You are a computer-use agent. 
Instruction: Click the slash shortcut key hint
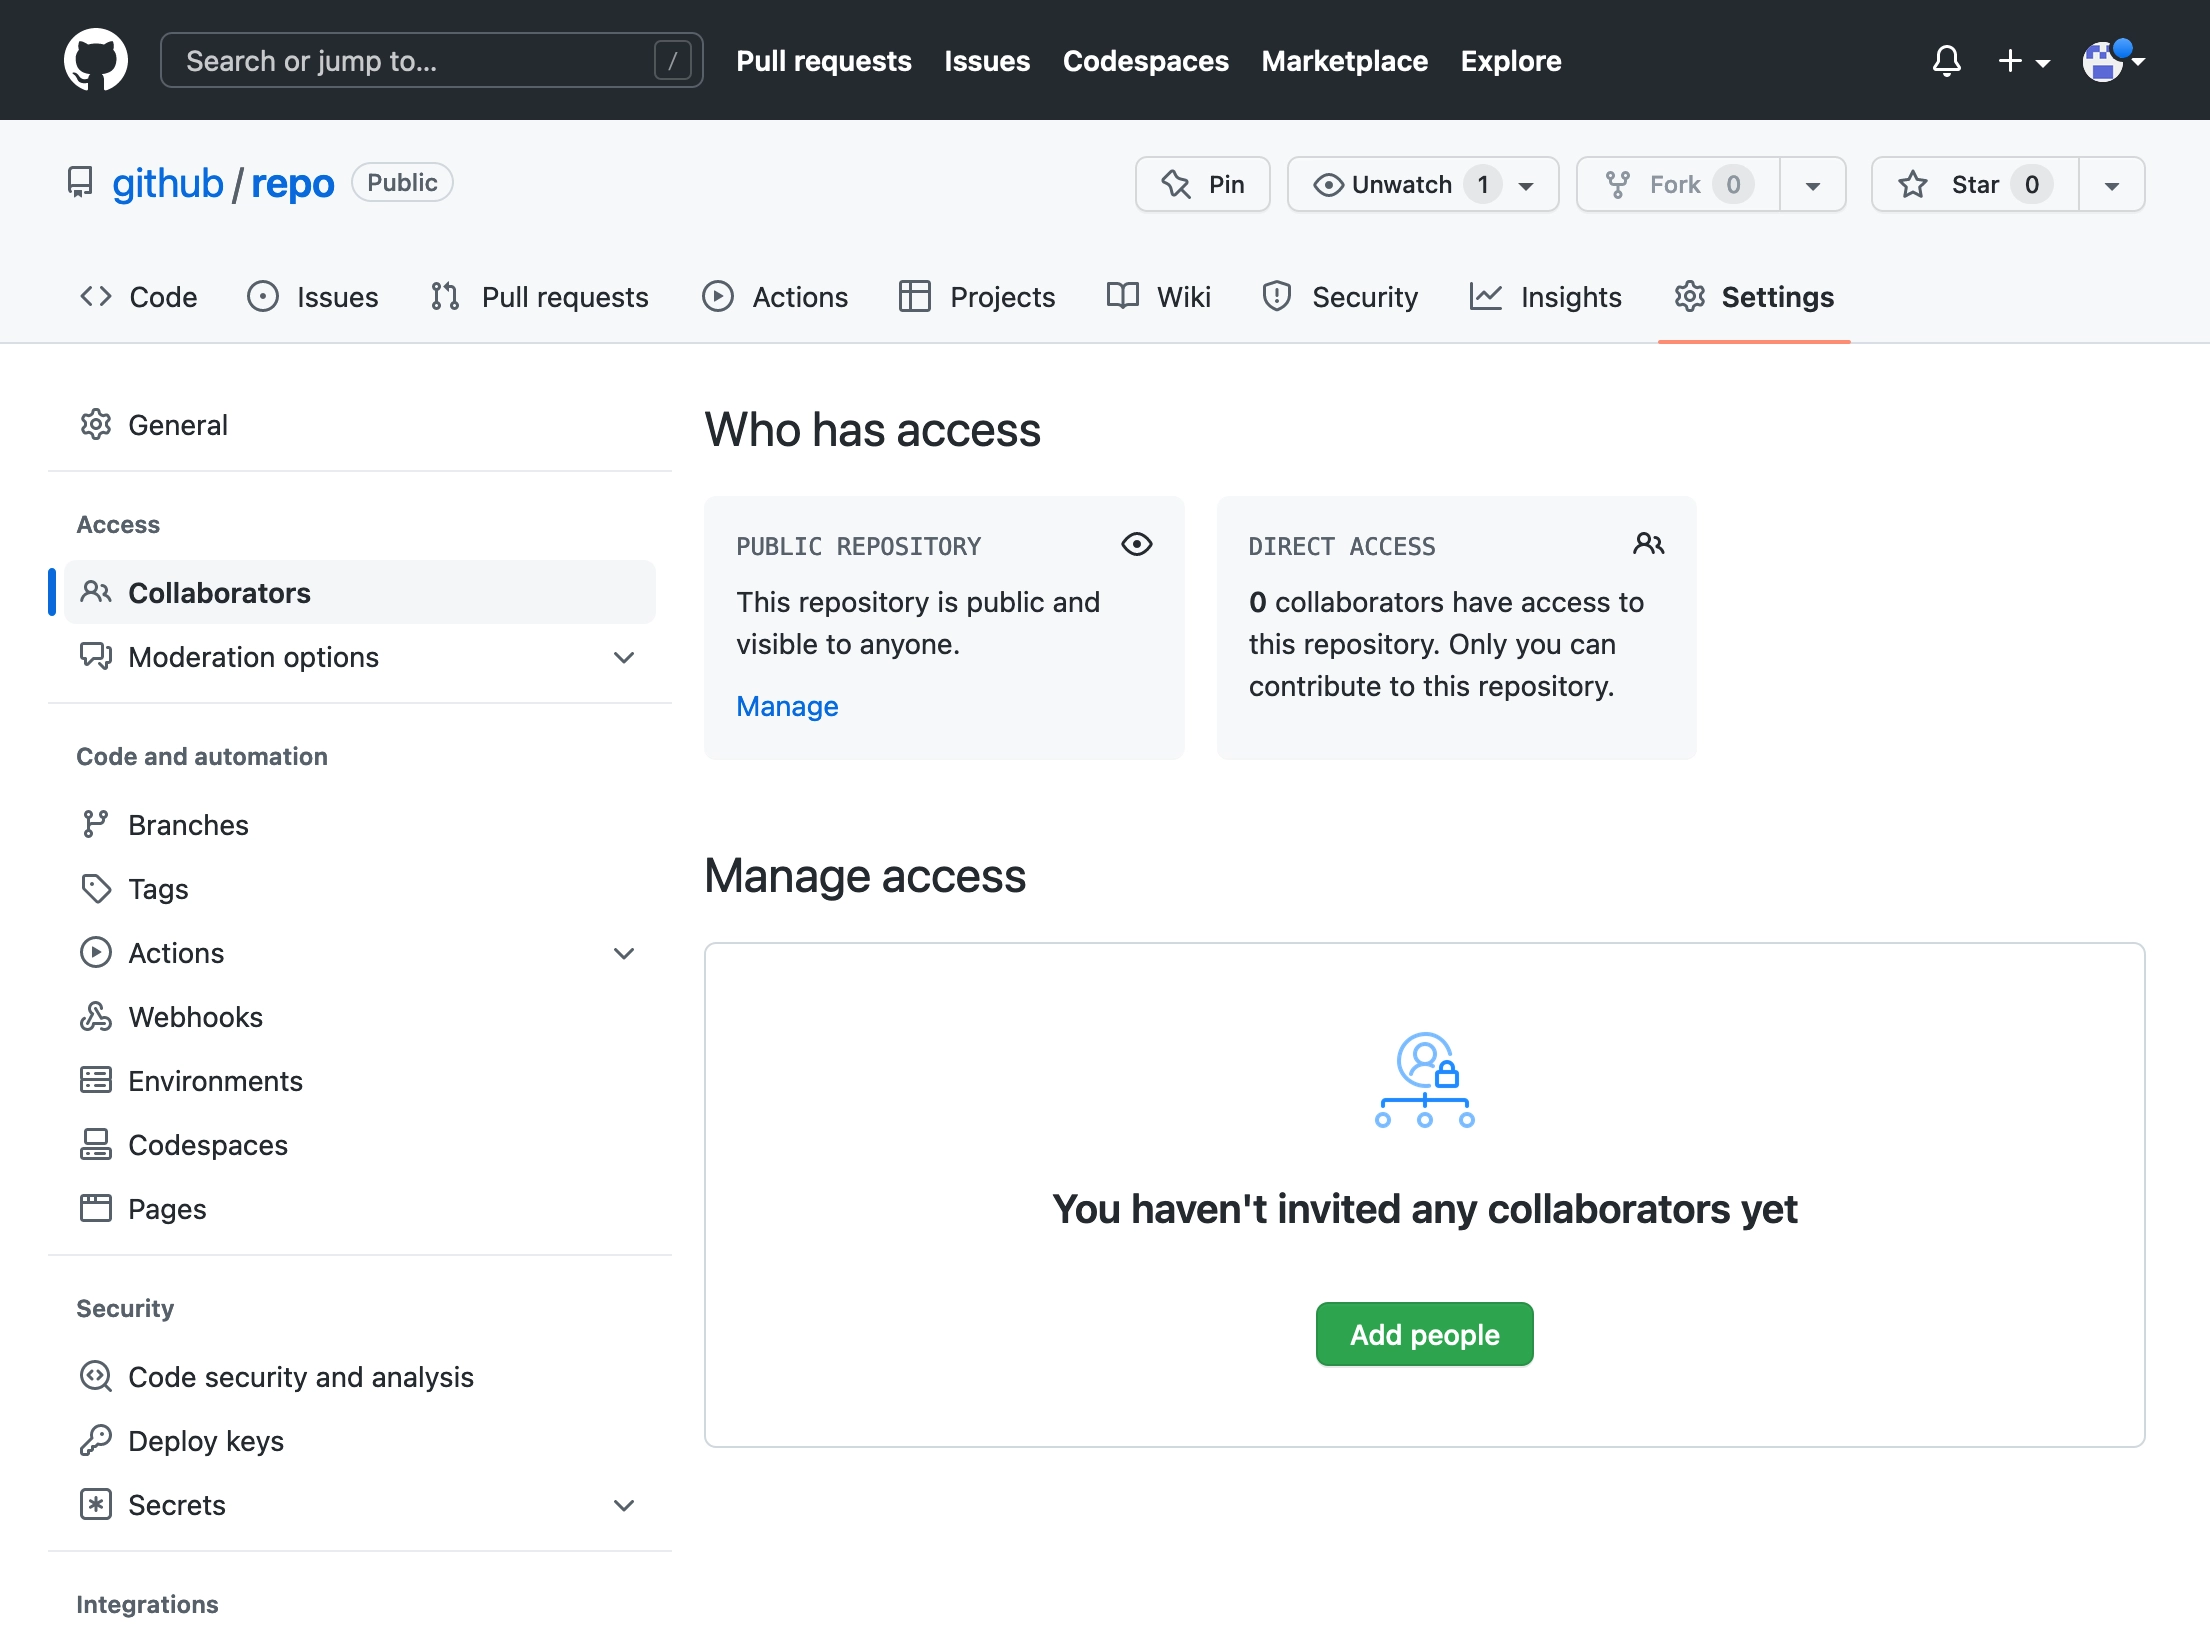[672, 61]
